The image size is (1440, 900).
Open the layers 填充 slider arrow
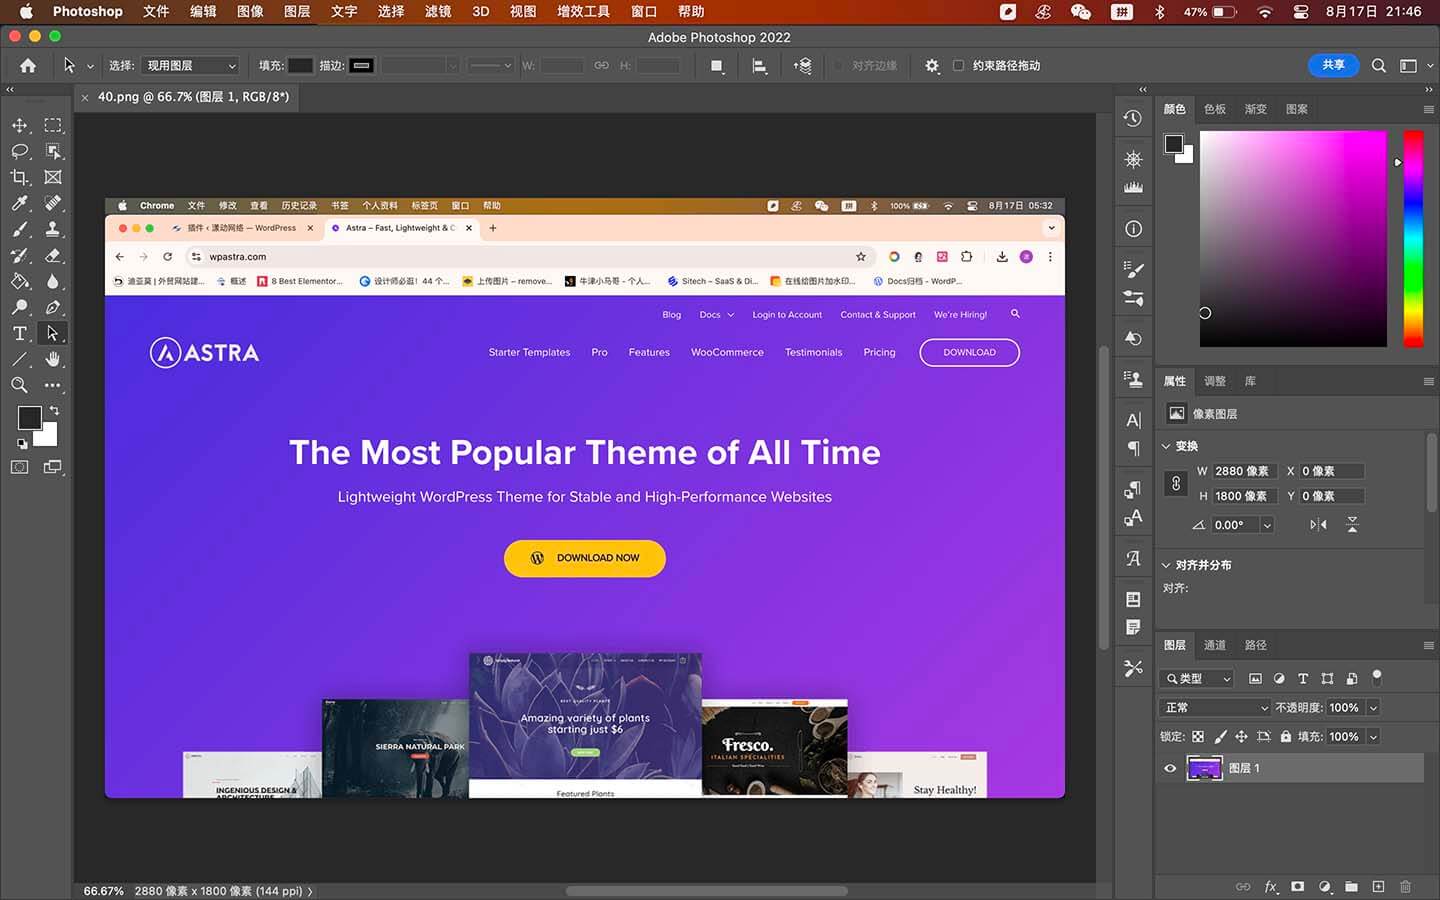point(1374,737)
